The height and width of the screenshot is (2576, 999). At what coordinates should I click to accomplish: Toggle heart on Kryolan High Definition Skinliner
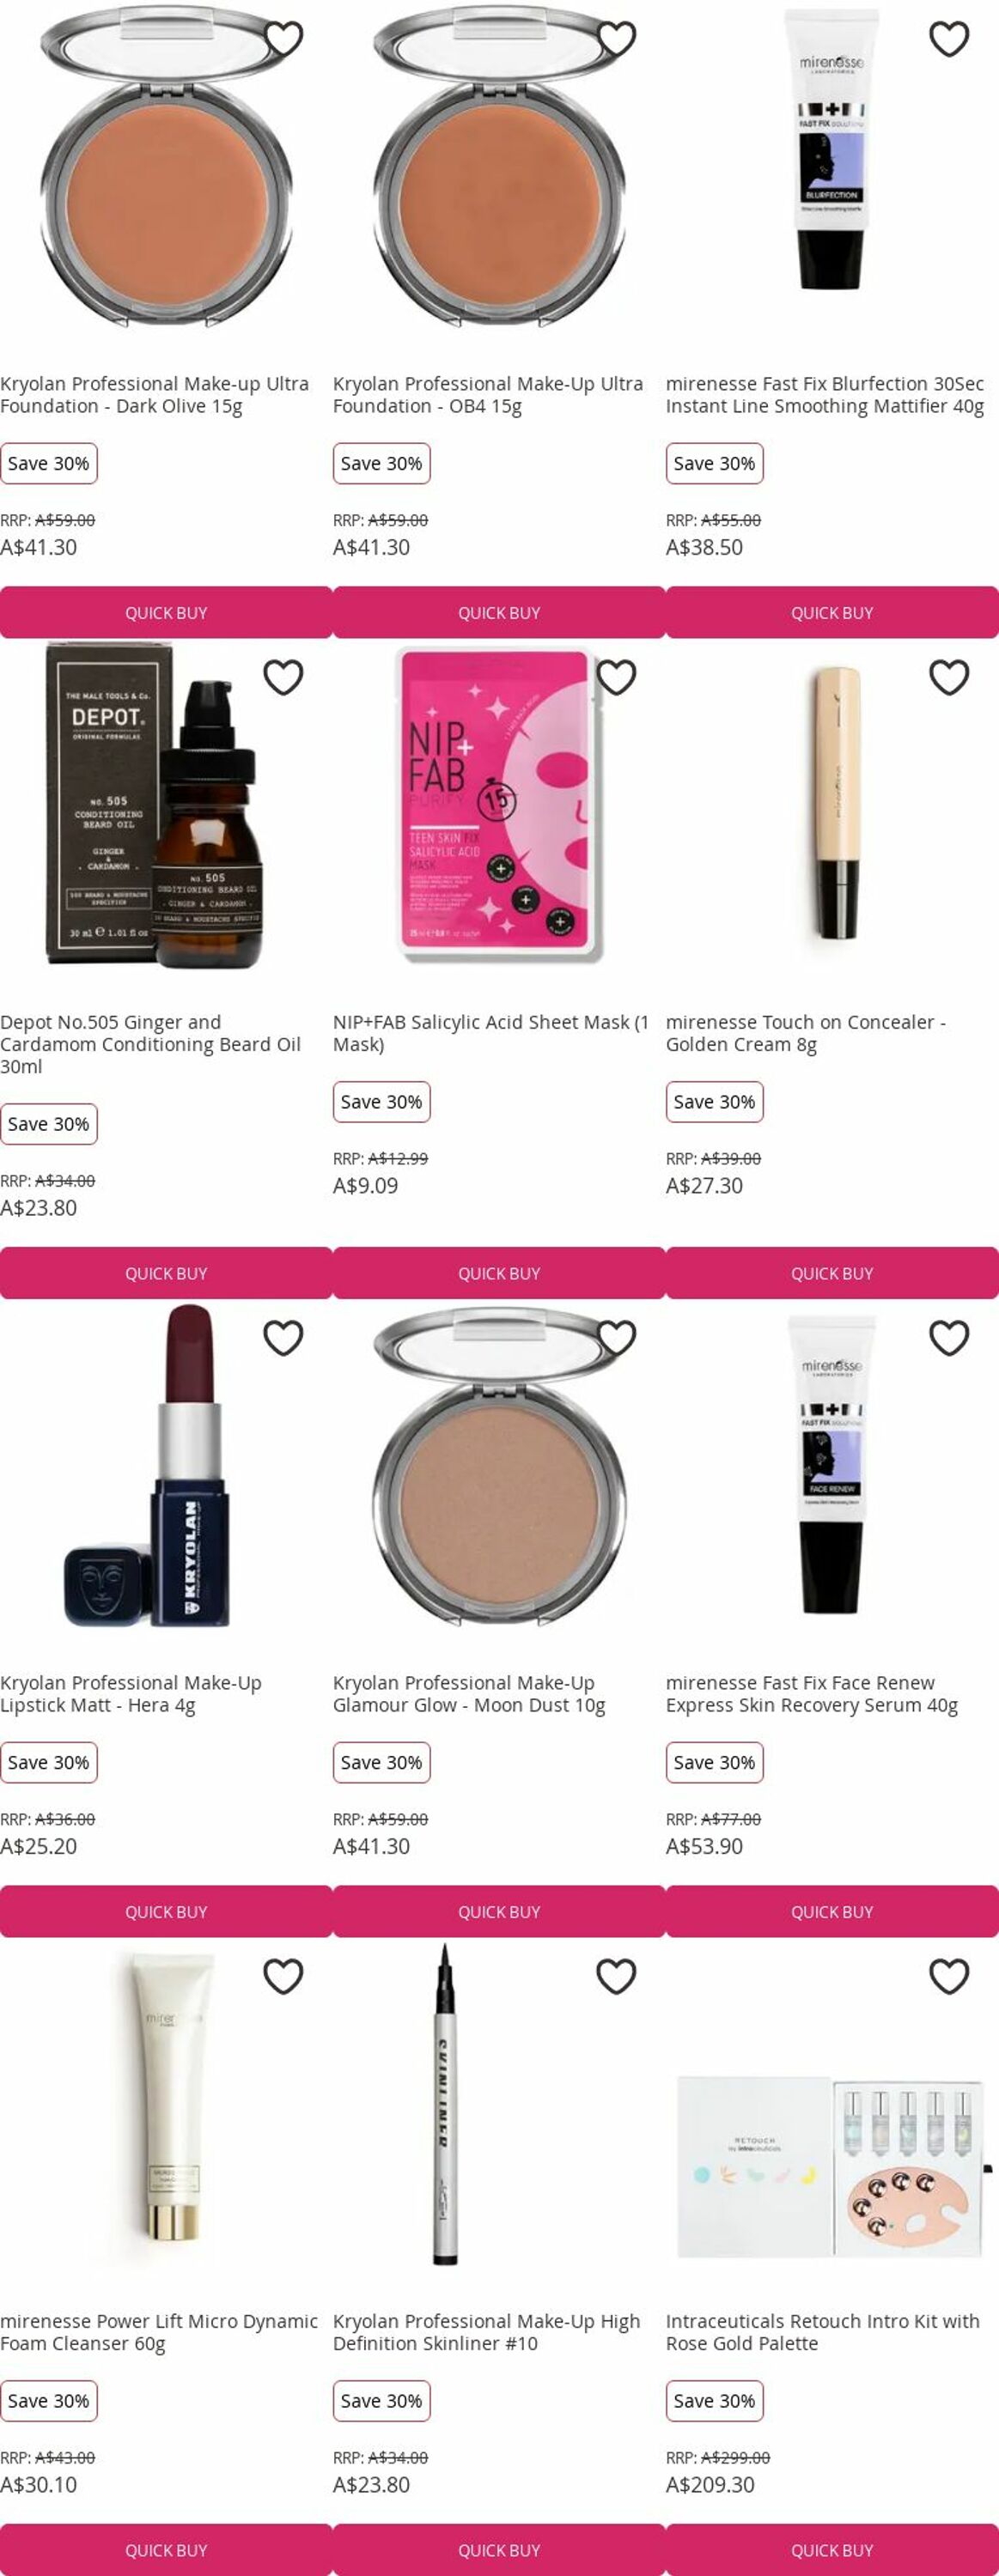[x=616, y=1976]
